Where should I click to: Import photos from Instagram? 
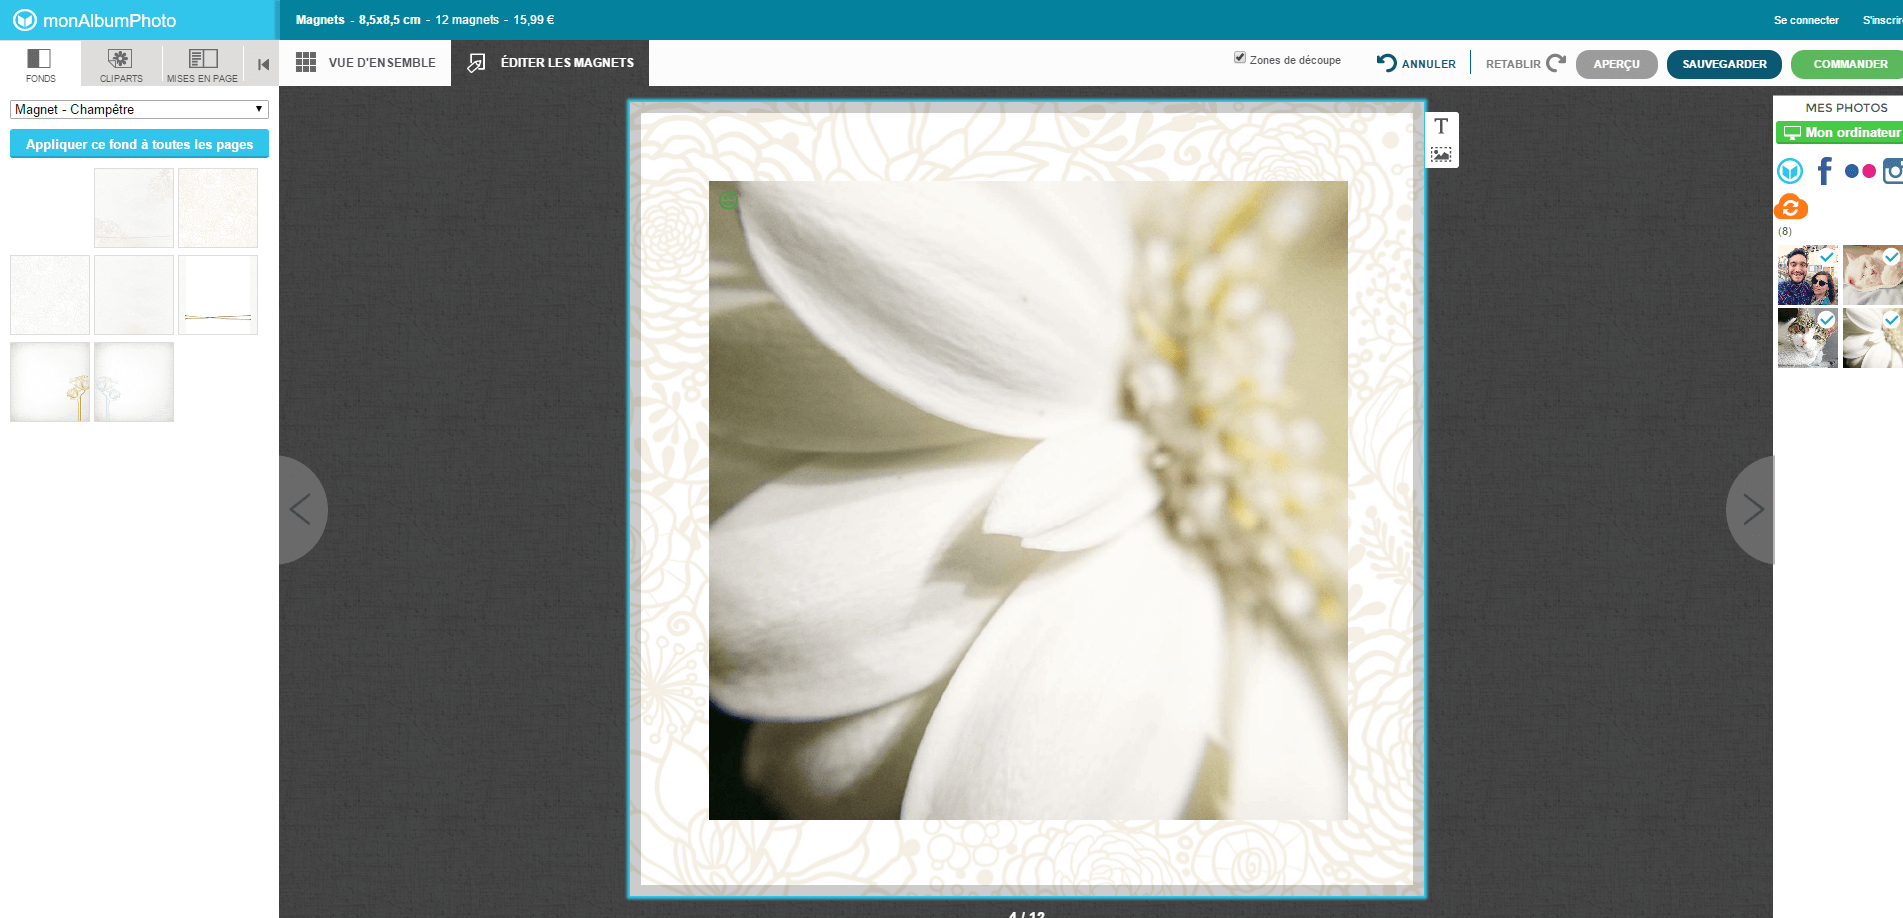(1892, 171)
